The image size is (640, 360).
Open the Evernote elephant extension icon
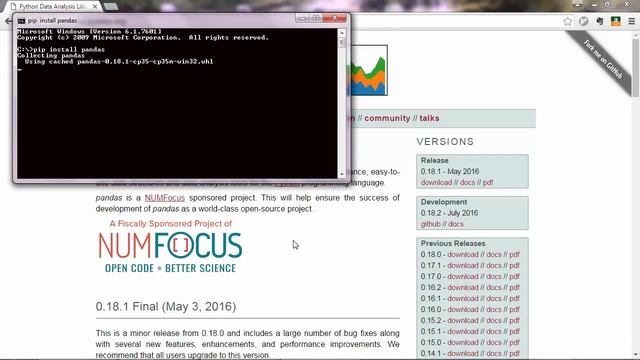coord(600,21)
